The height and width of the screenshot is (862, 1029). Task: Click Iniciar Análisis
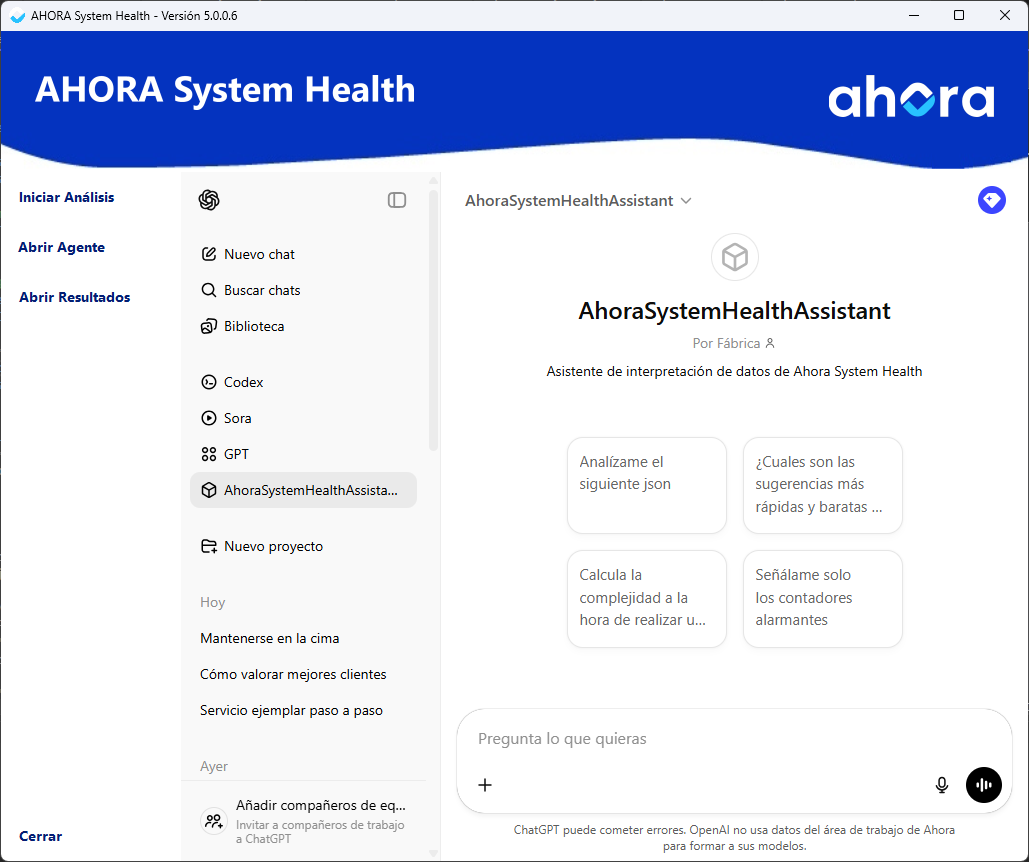(x=66, y=197)
